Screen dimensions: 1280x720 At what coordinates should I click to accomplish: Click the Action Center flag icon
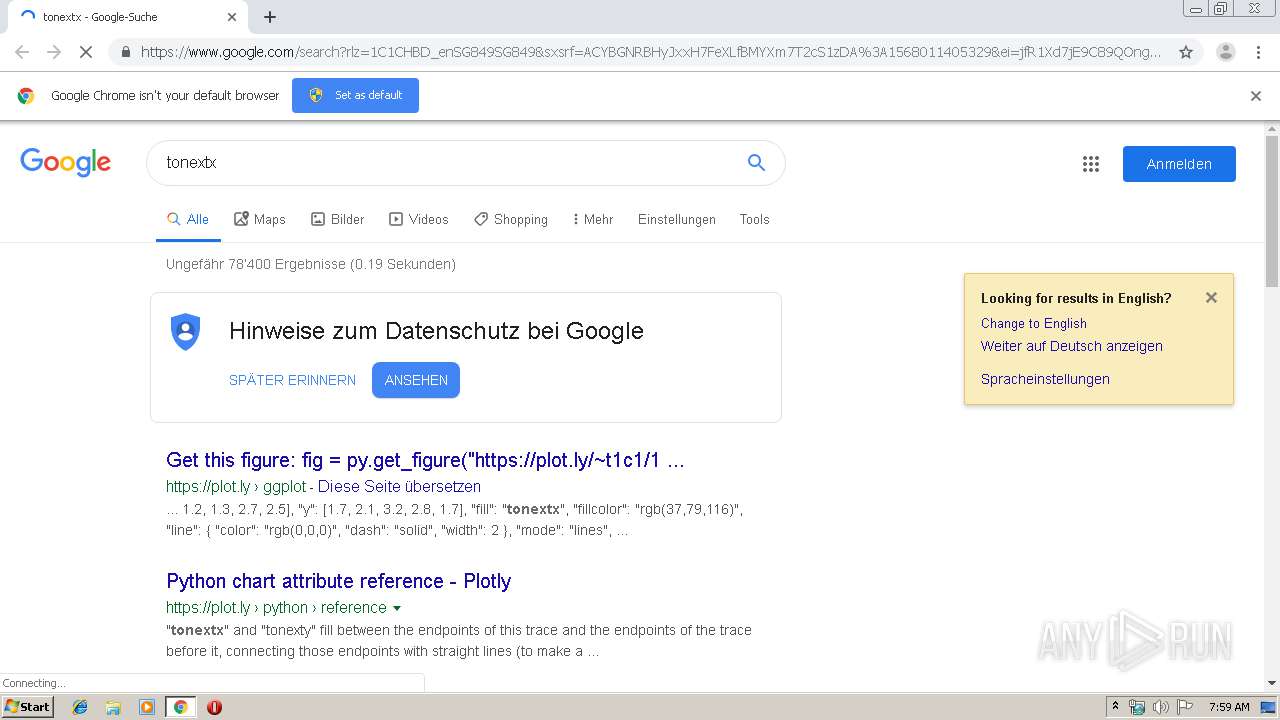(x=1185, y=707)
